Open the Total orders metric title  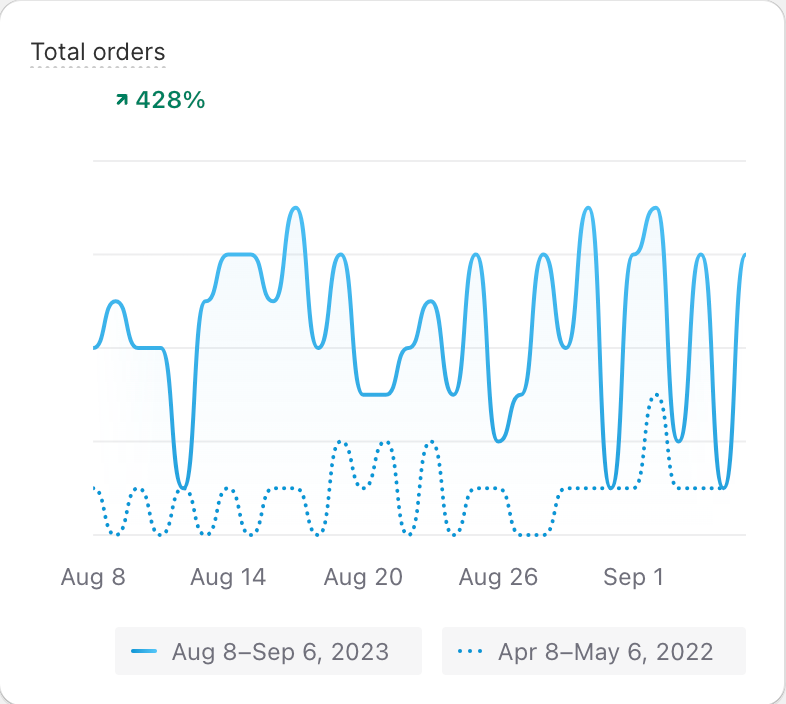tap(98, 52)
